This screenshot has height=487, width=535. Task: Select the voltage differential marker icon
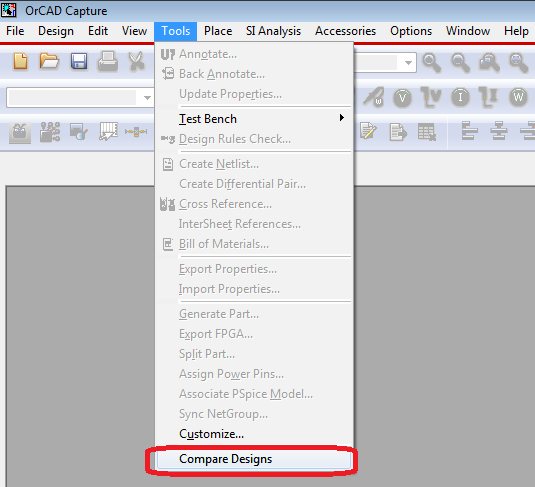coord(431,98)
